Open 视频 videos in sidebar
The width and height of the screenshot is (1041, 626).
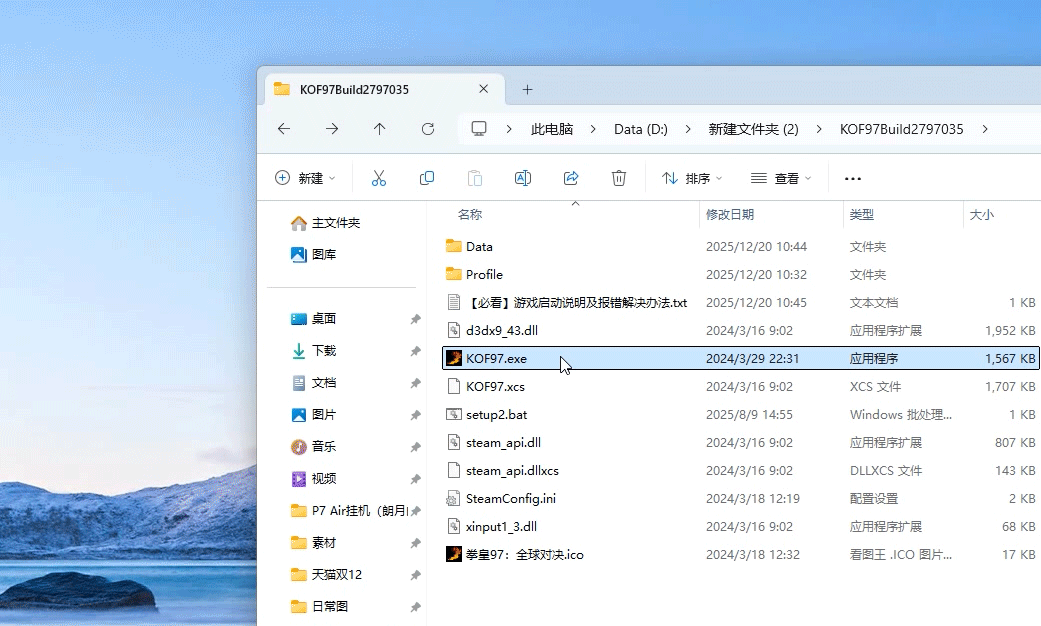[314, 479]
